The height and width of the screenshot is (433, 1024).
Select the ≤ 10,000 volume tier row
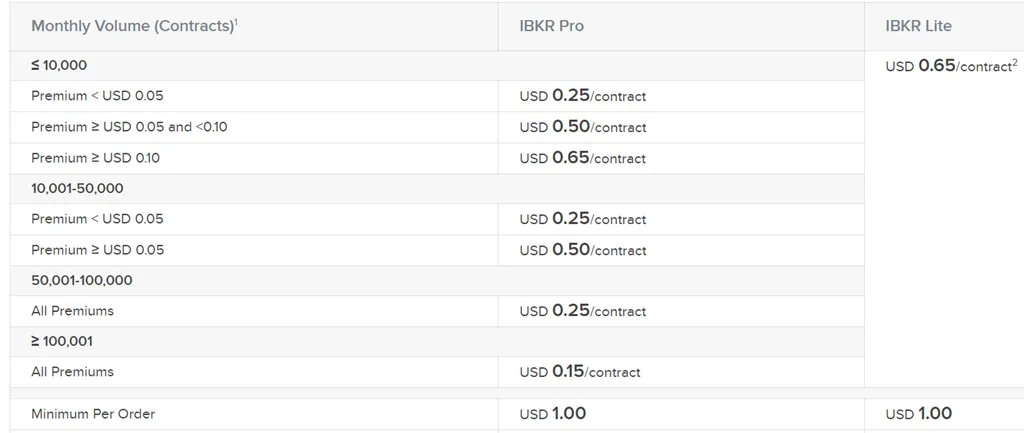(437, 65)
